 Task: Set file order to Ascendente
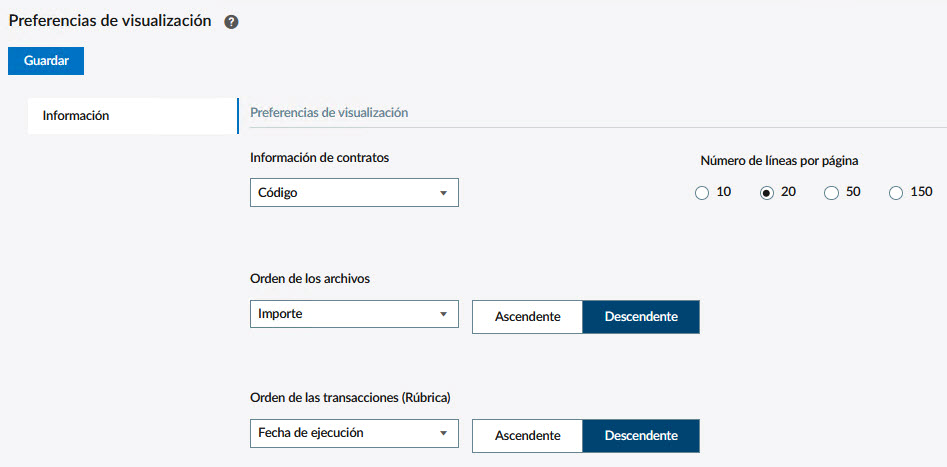[527, 317]
